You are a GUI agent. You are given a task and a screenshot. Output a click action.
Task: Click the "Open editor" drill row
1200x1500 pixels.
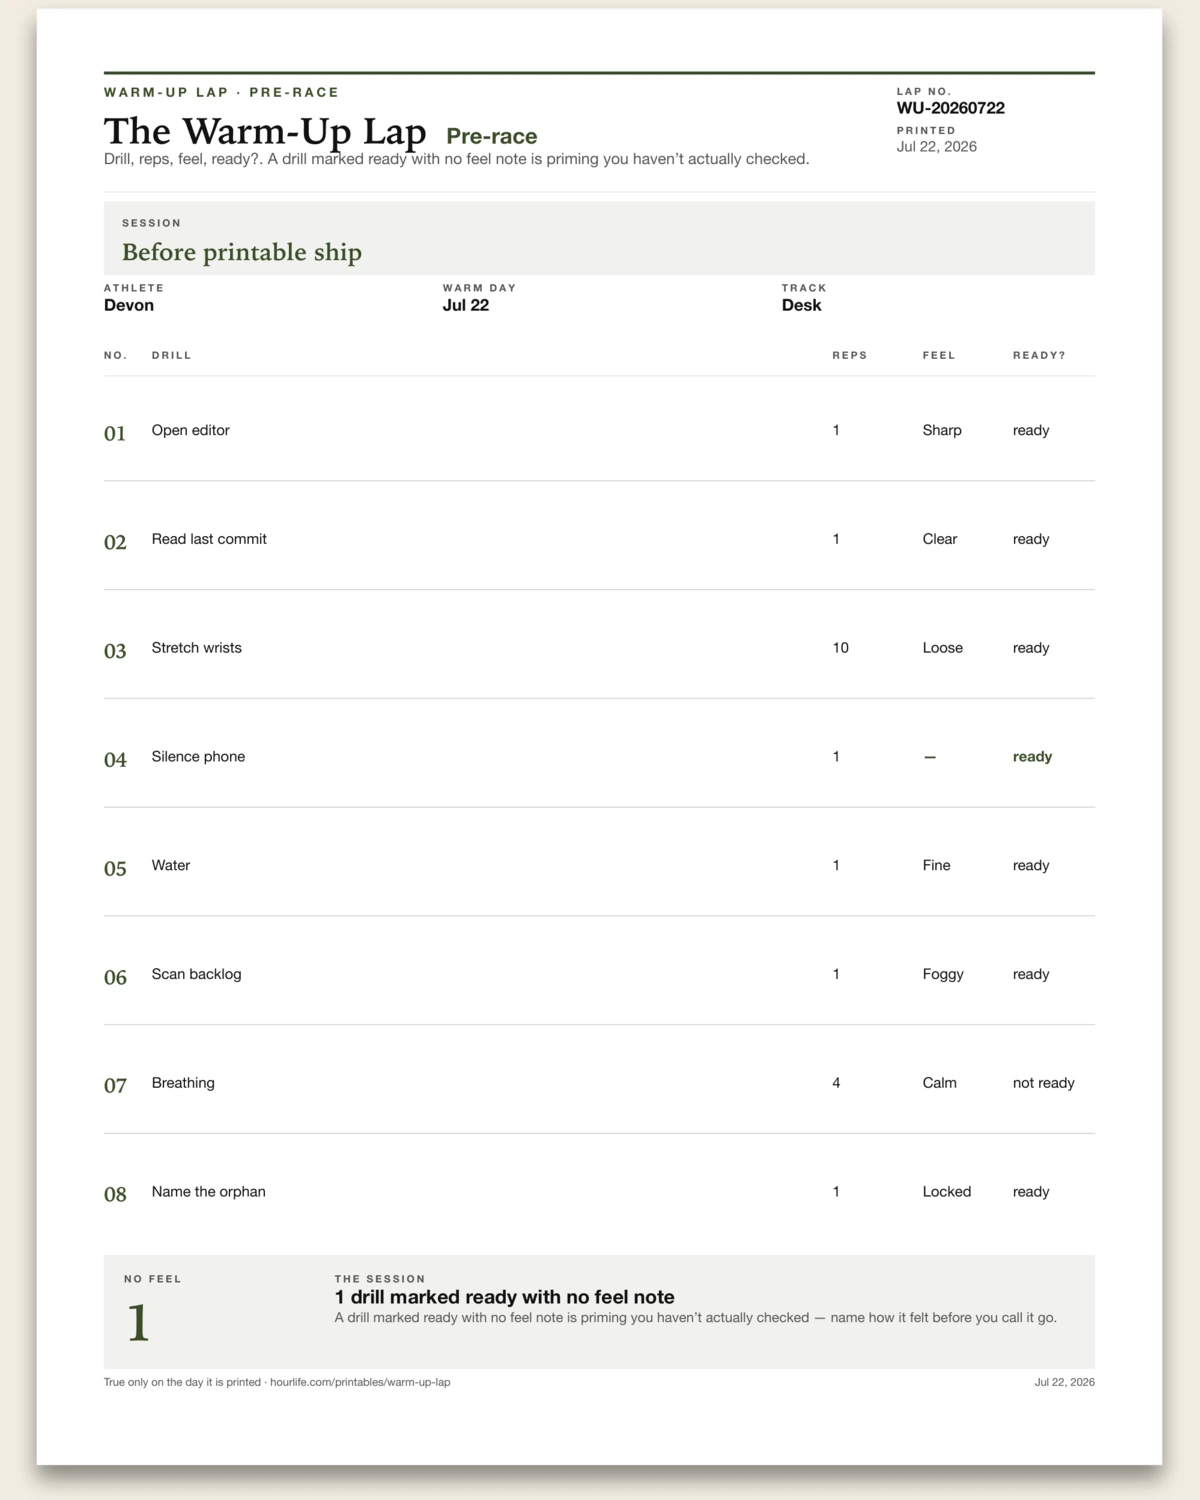[599, 430]
